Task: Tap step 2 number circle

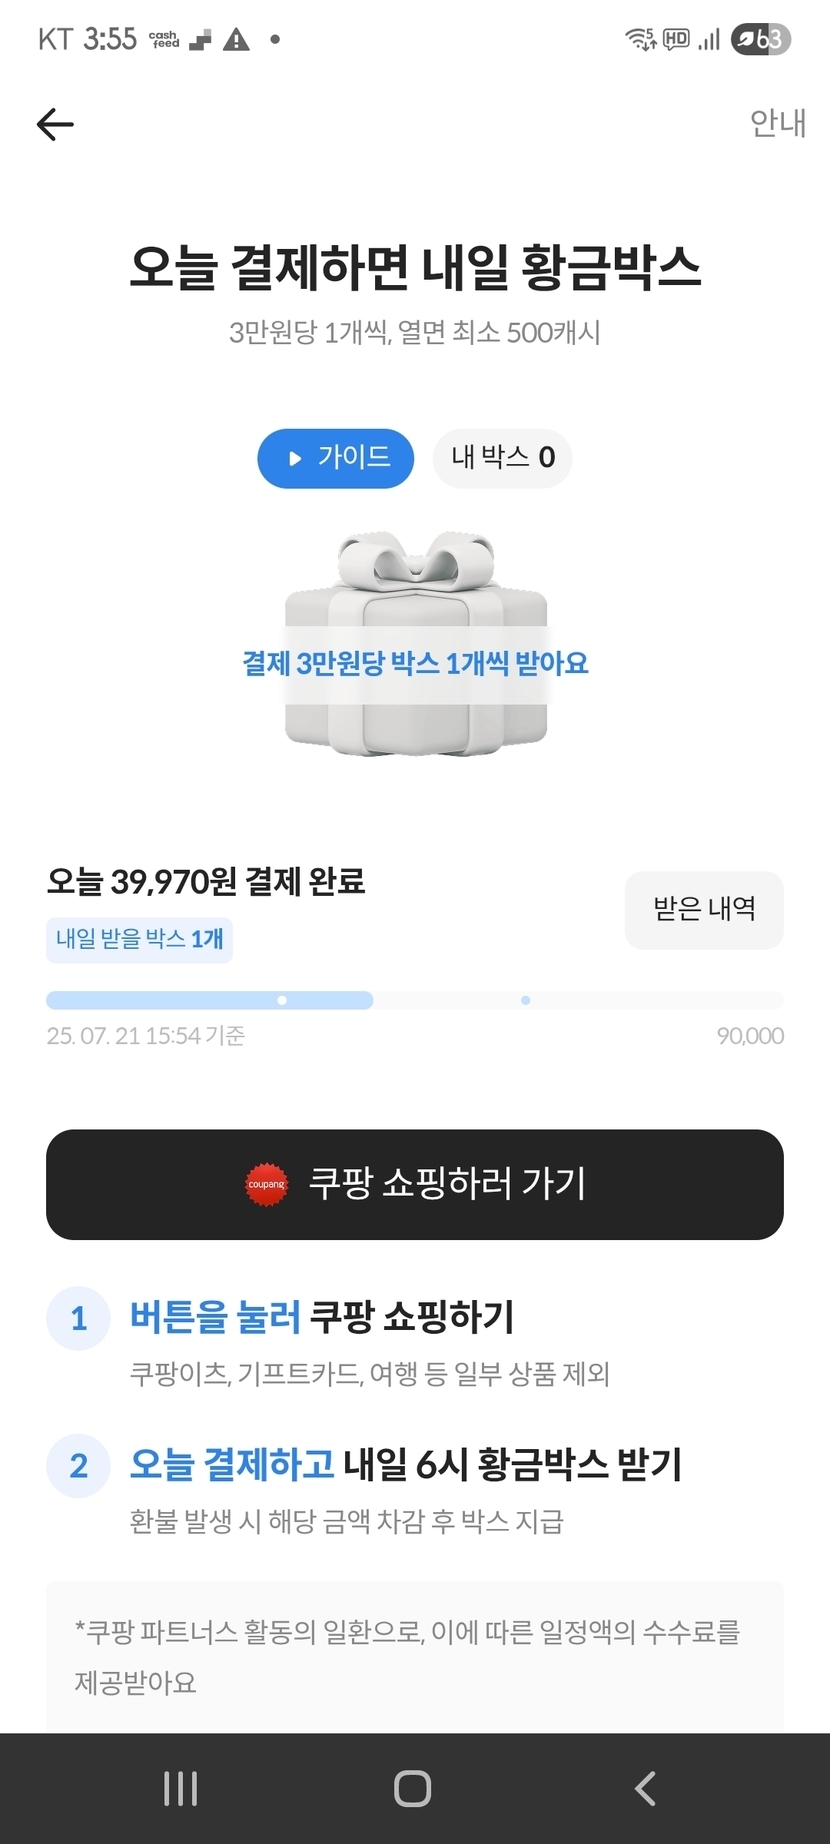Action: (78, 1466)
